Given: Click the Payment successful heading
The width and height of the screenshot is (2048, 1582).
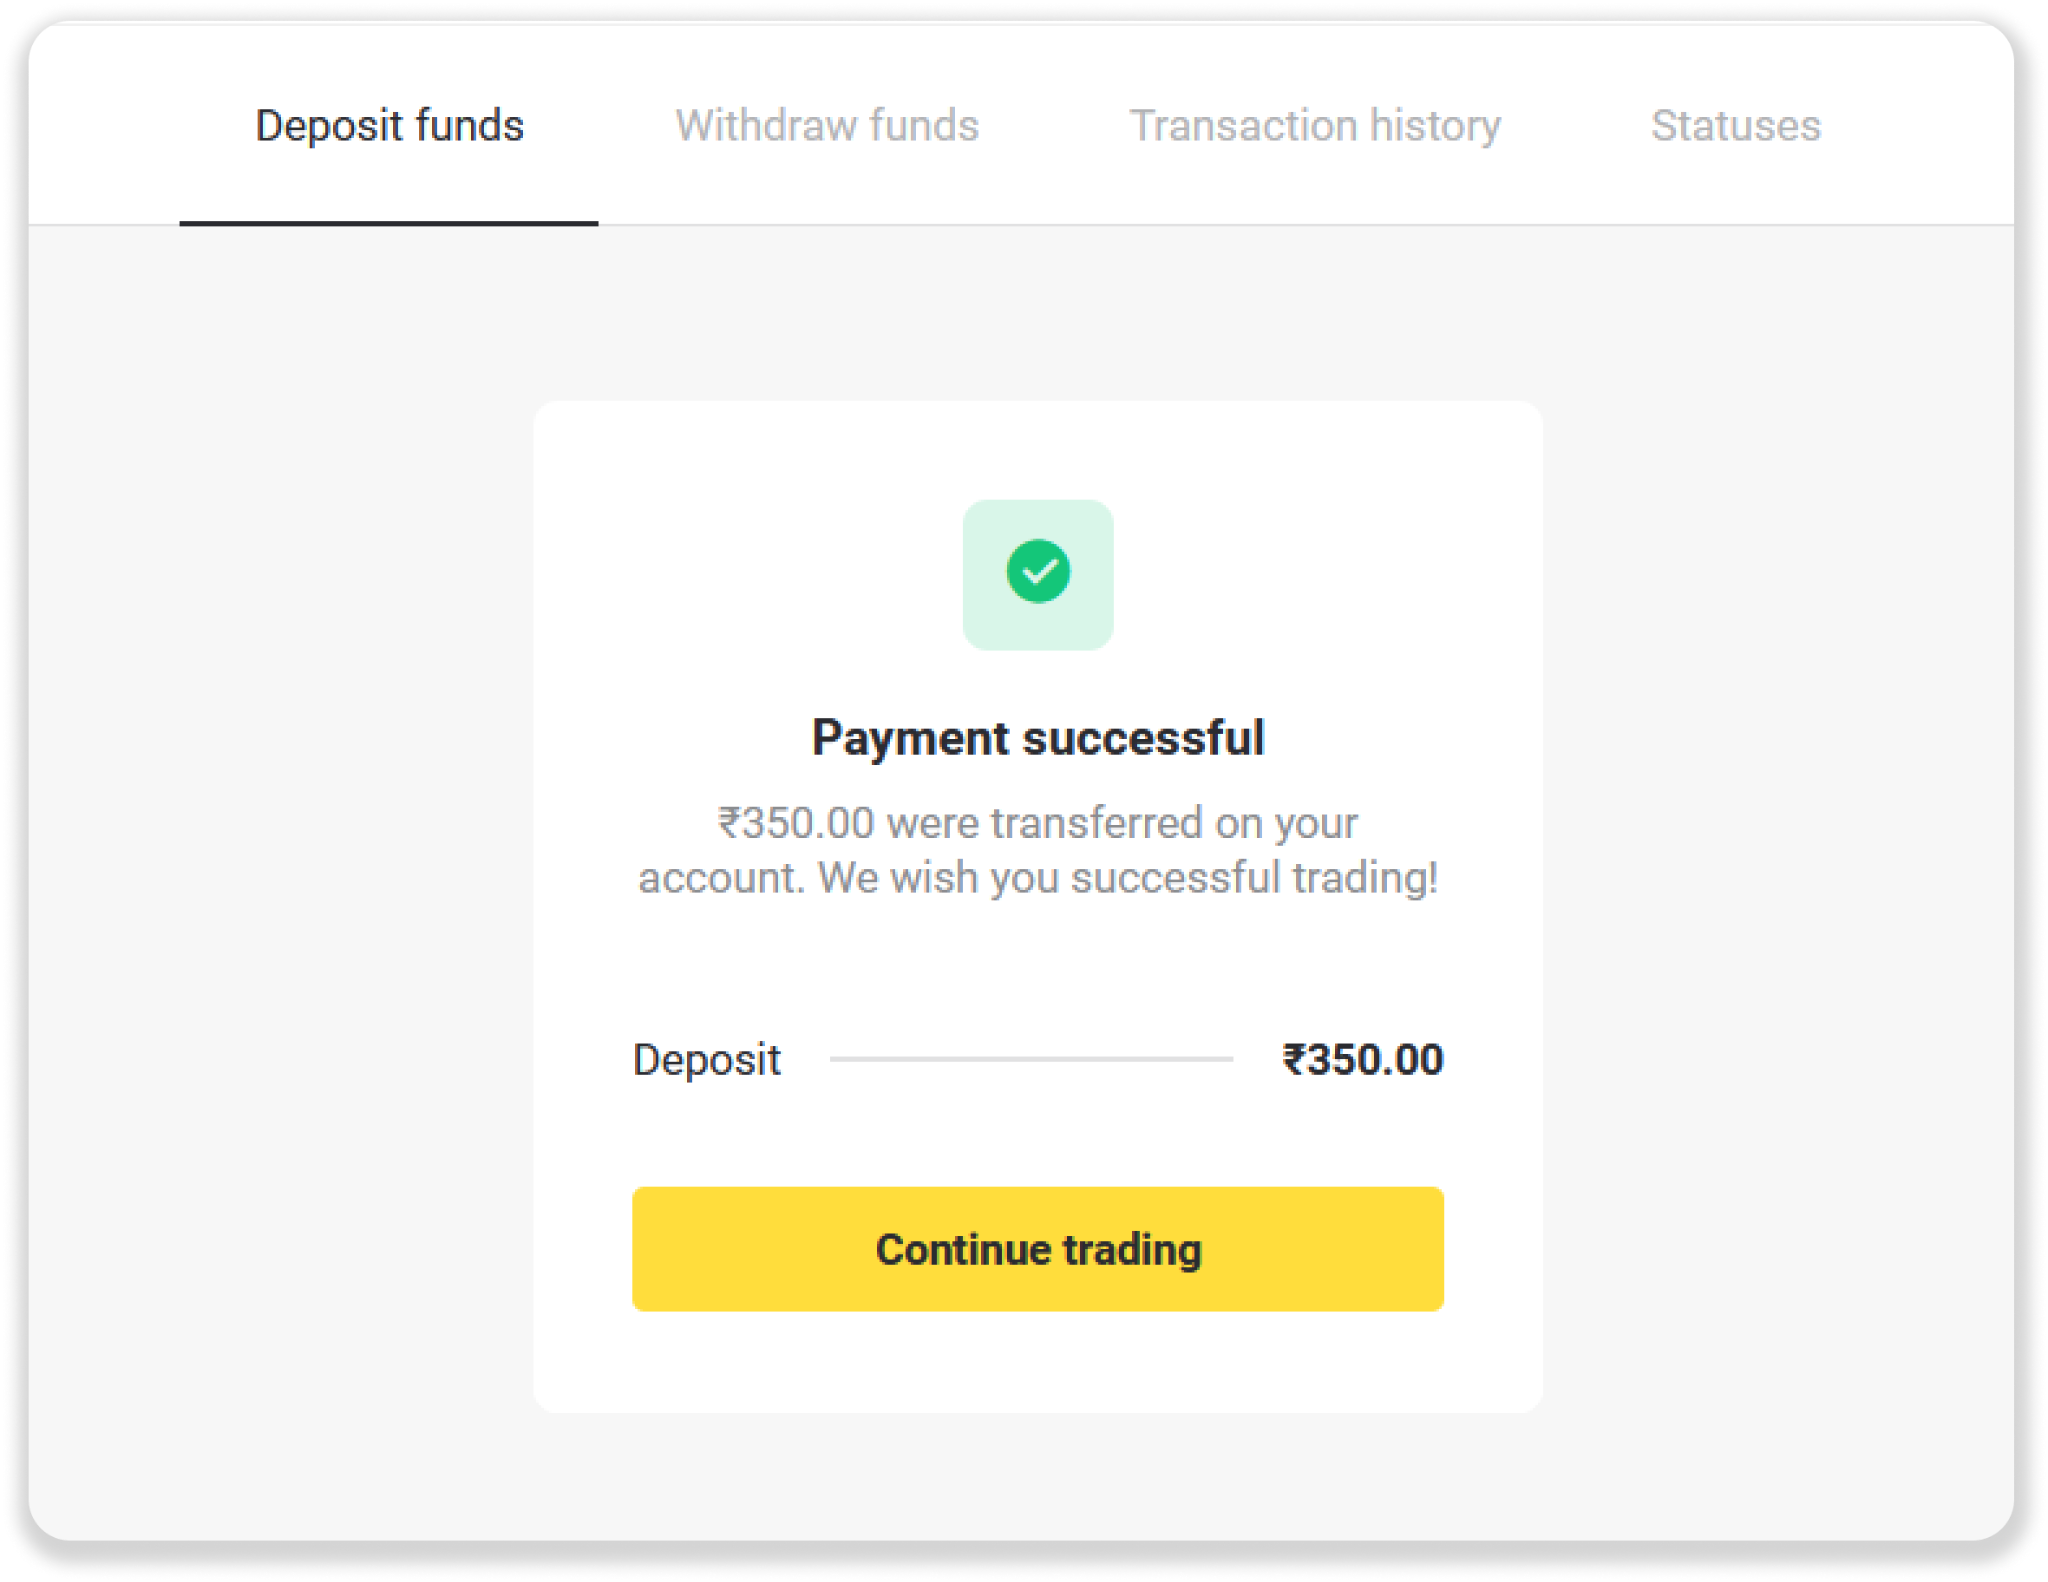Looking at the screenshot, I should [1038, 738].
